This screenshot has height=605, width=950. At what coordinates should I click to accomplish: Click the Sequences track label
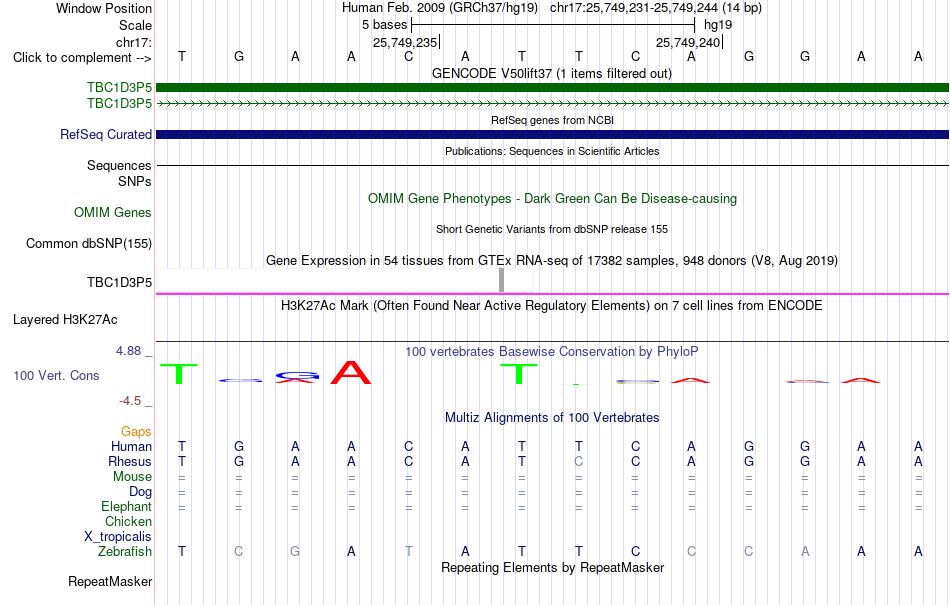[x=119, y=165]
